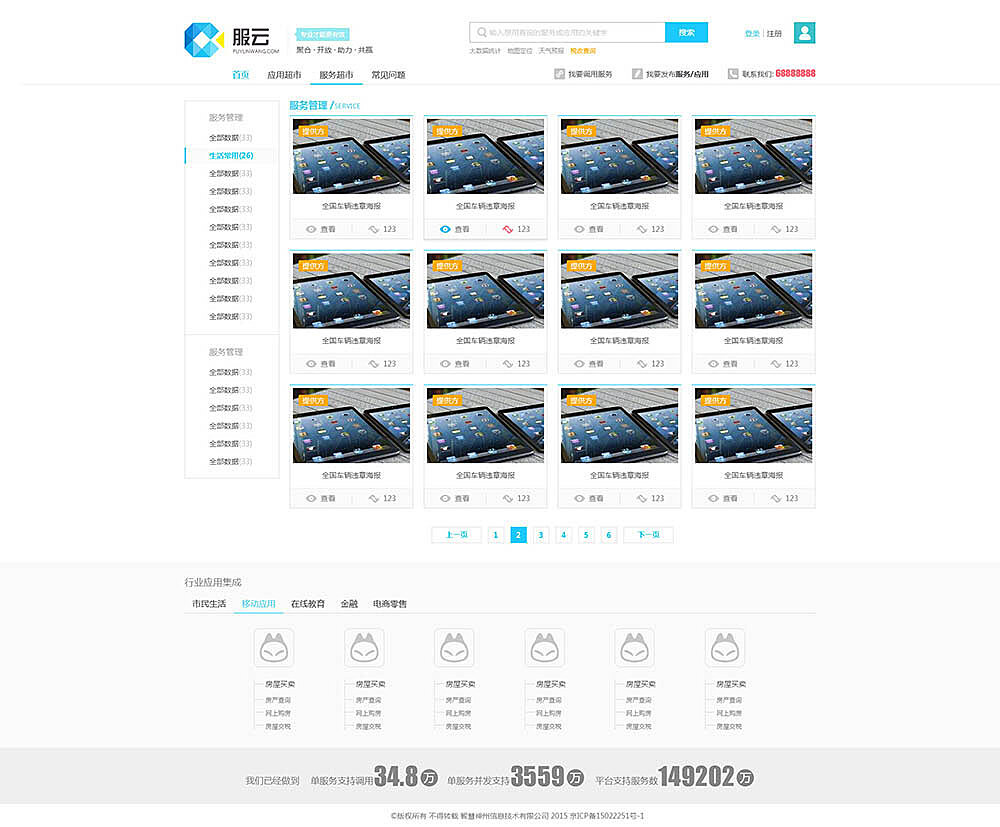The image size is (1000, 827).
Task: Click the 大数据统计 hot search link
Action: (485, 51)
